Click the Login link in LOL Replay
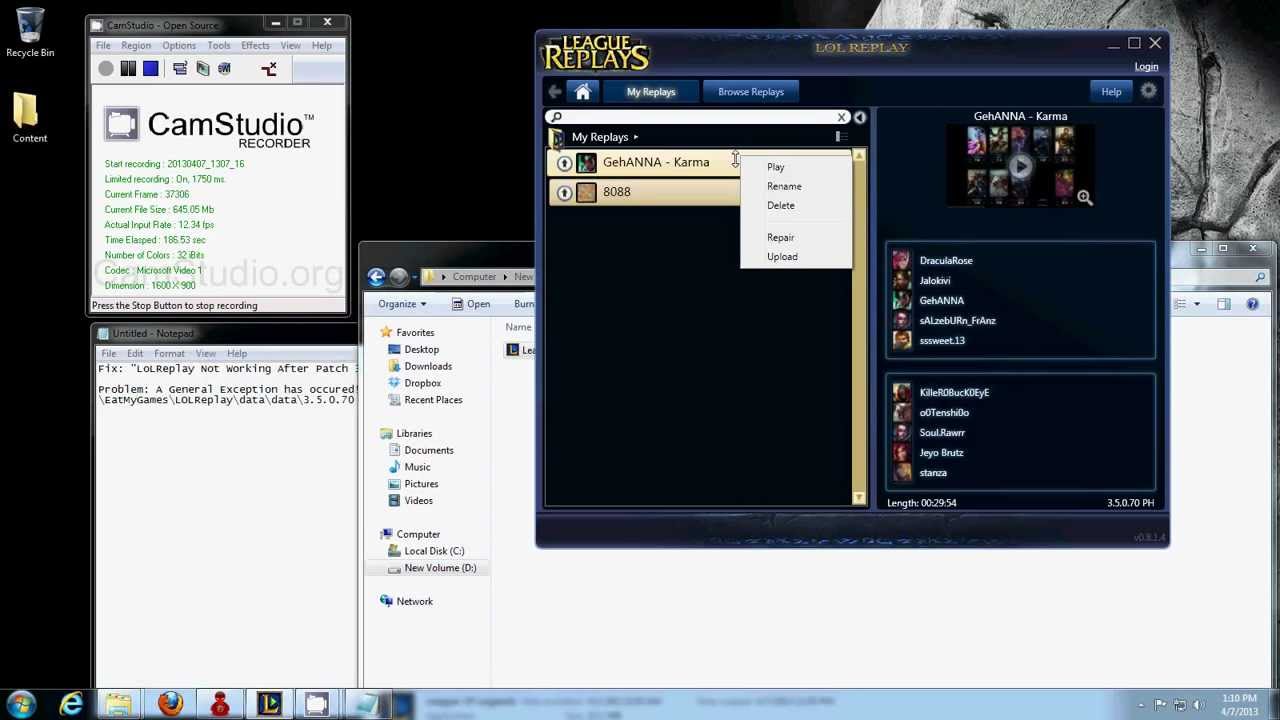Screen dimensions: 1280x720 click(x=1146, y=67)
